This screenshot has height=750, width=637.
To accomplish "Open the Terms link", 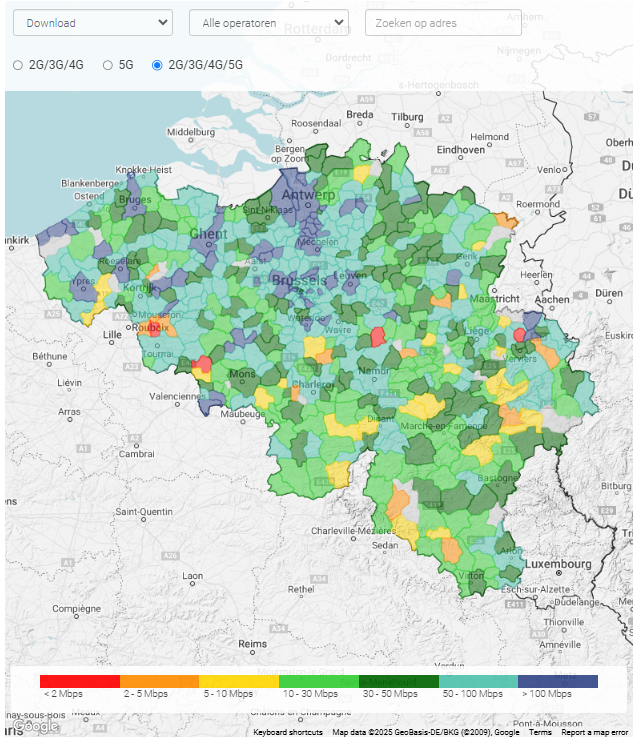I will pyautogui.click(x=540, y=733).
